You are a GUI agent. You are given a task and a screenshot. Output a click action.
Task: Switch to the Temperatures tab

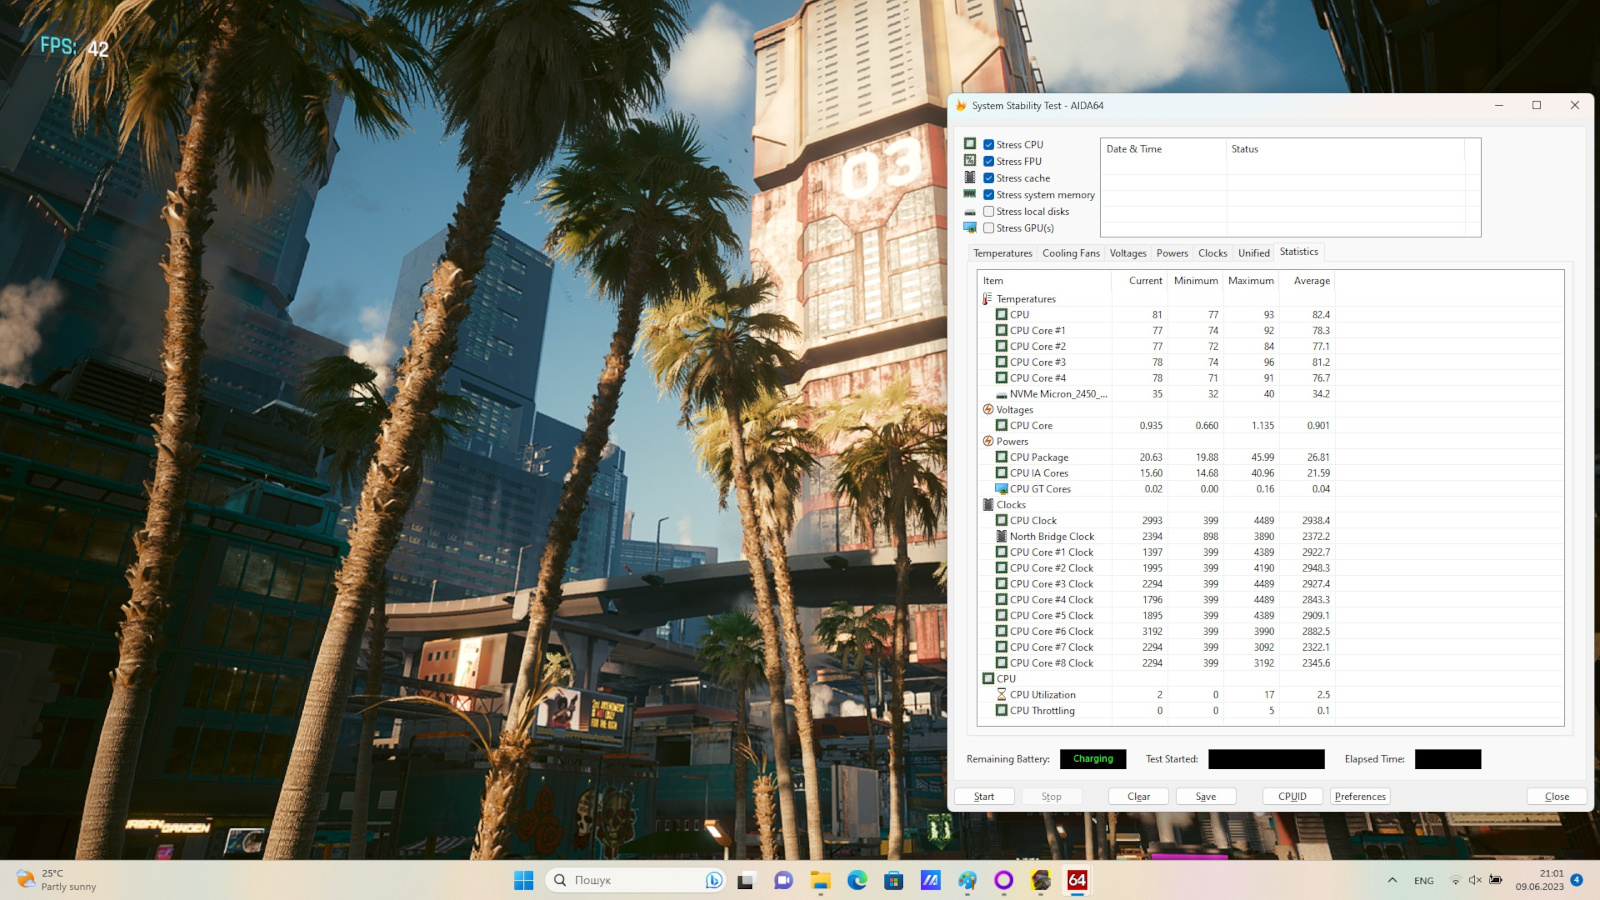tap(1002, 254)
